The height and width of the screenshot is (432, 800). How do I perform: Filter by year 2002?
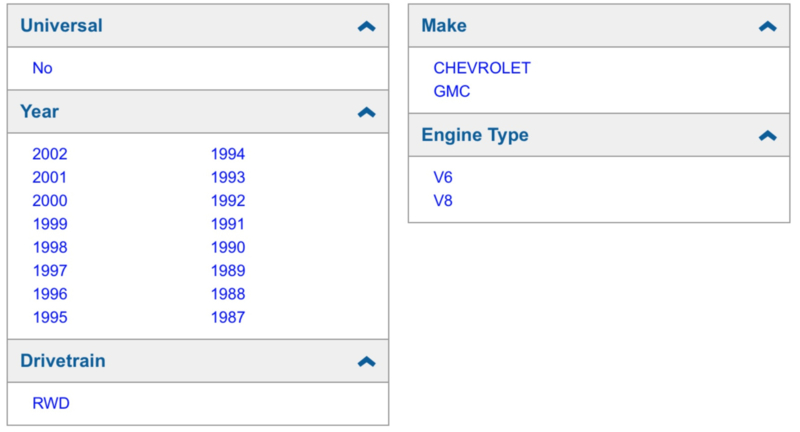(50, 154)
